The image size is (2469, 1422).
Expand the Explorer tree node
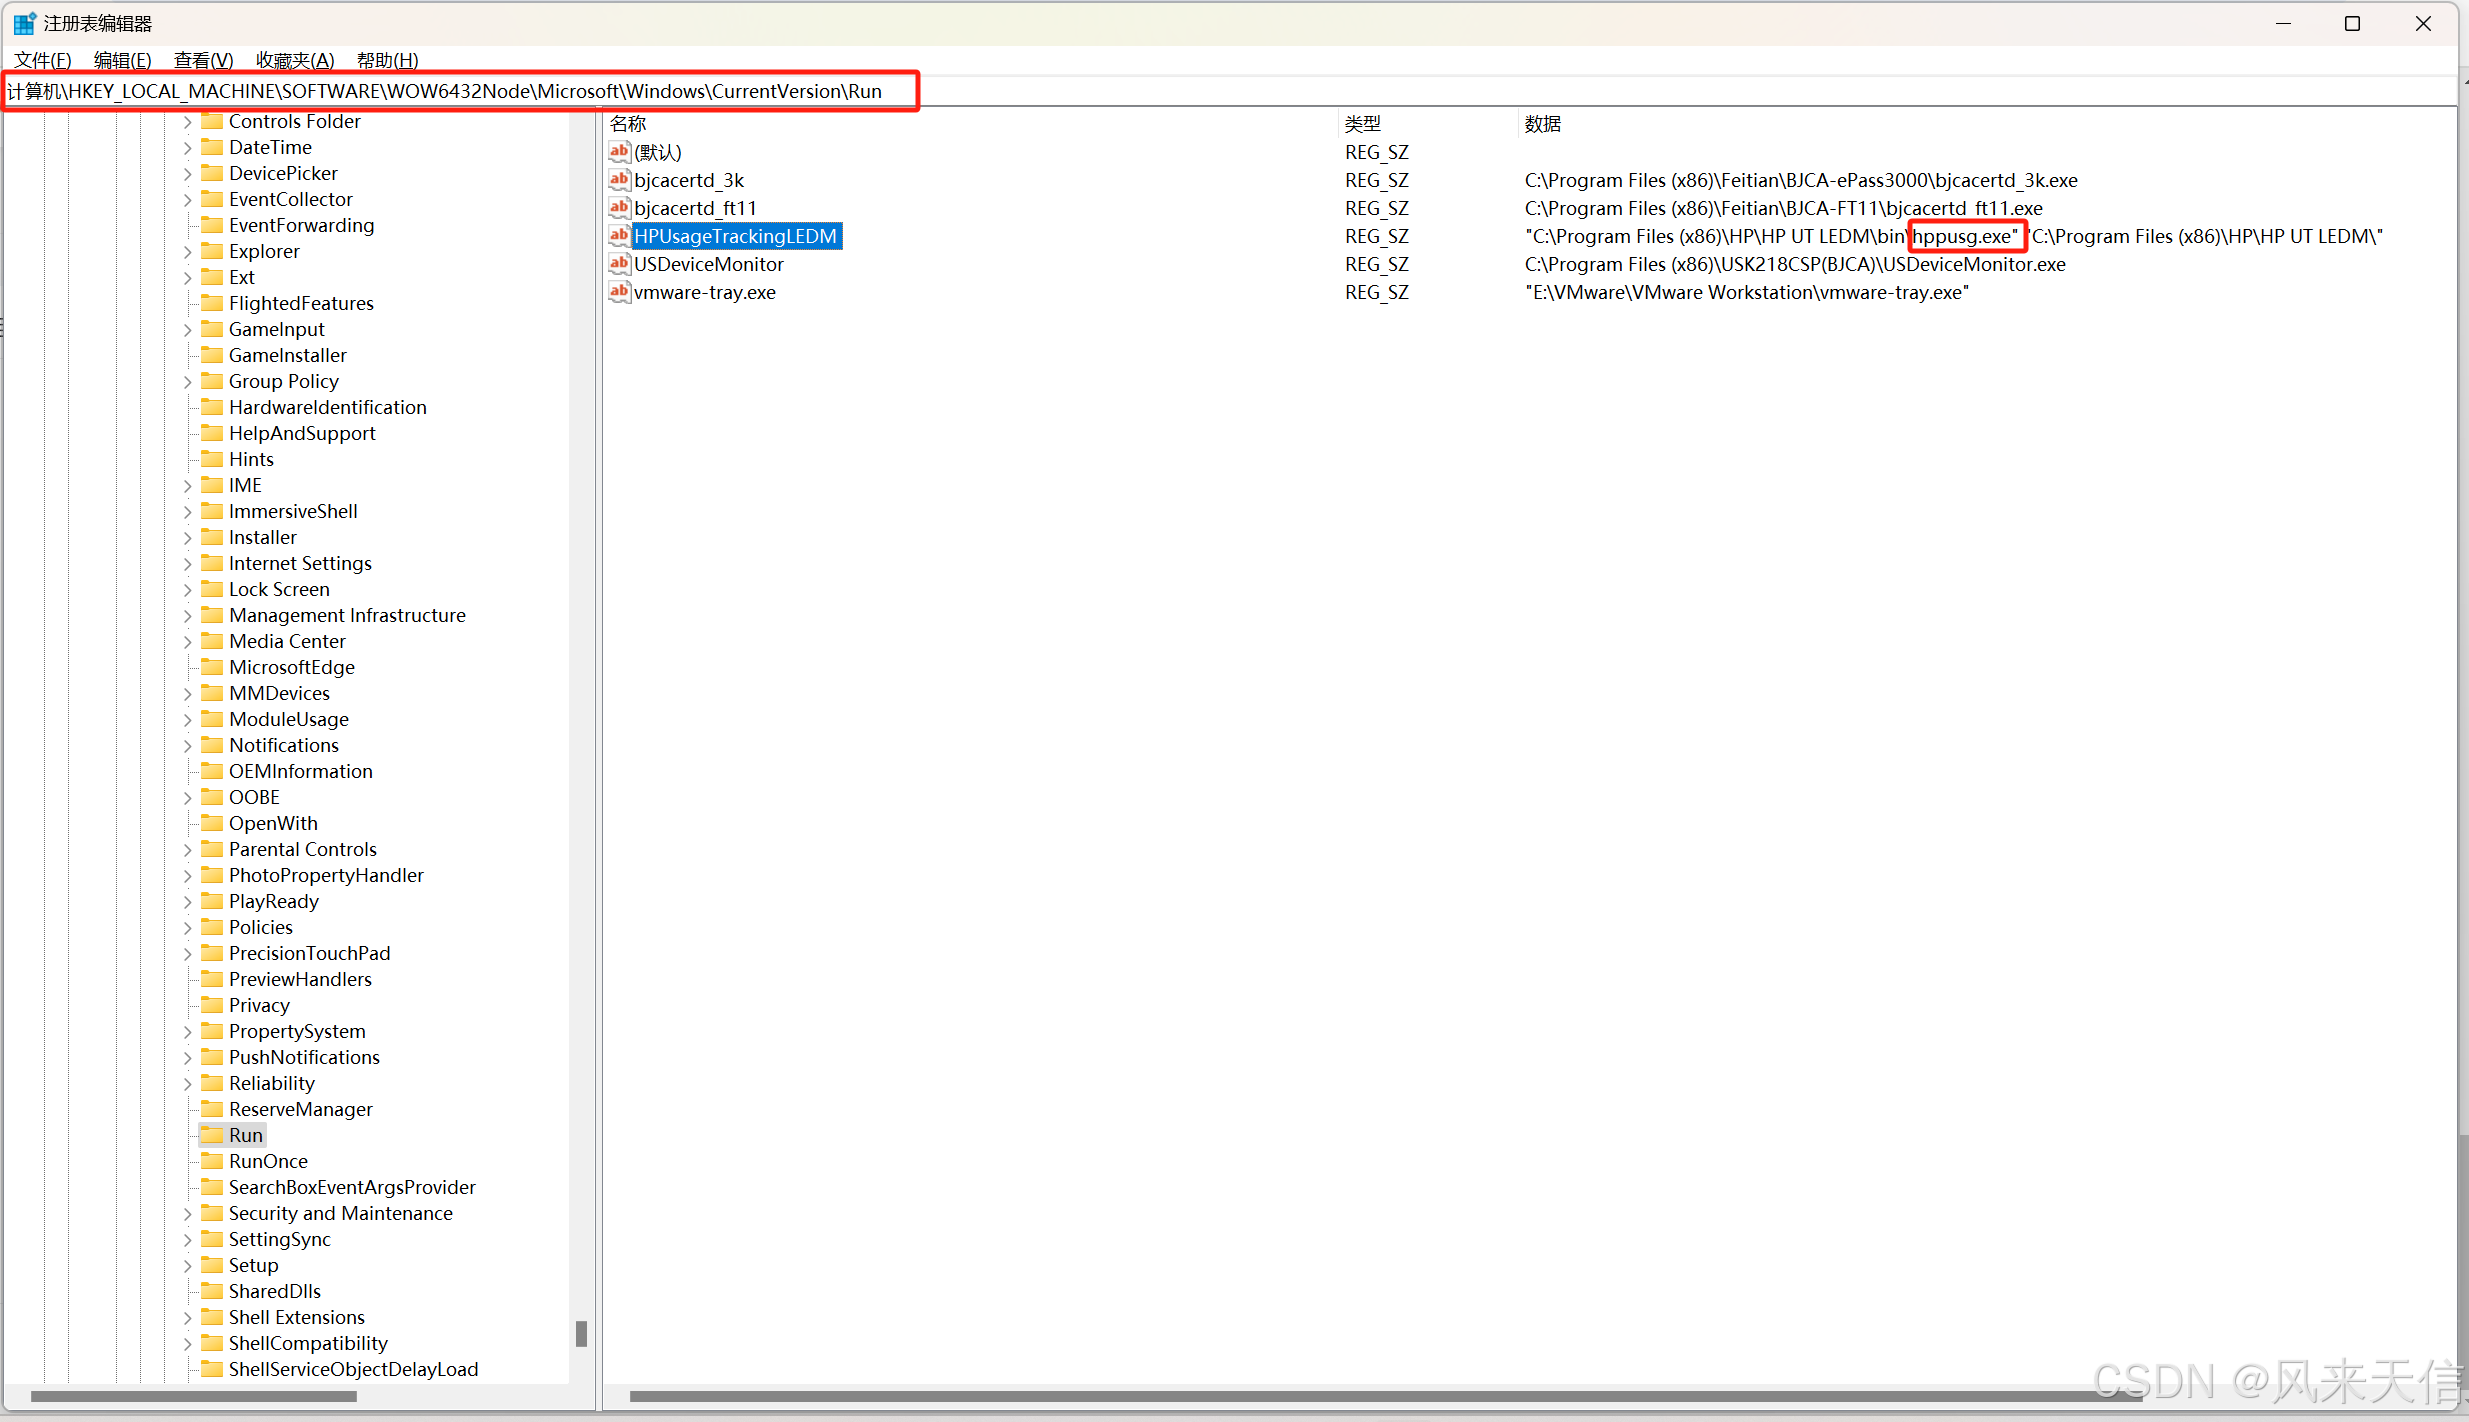pos(187,251)
